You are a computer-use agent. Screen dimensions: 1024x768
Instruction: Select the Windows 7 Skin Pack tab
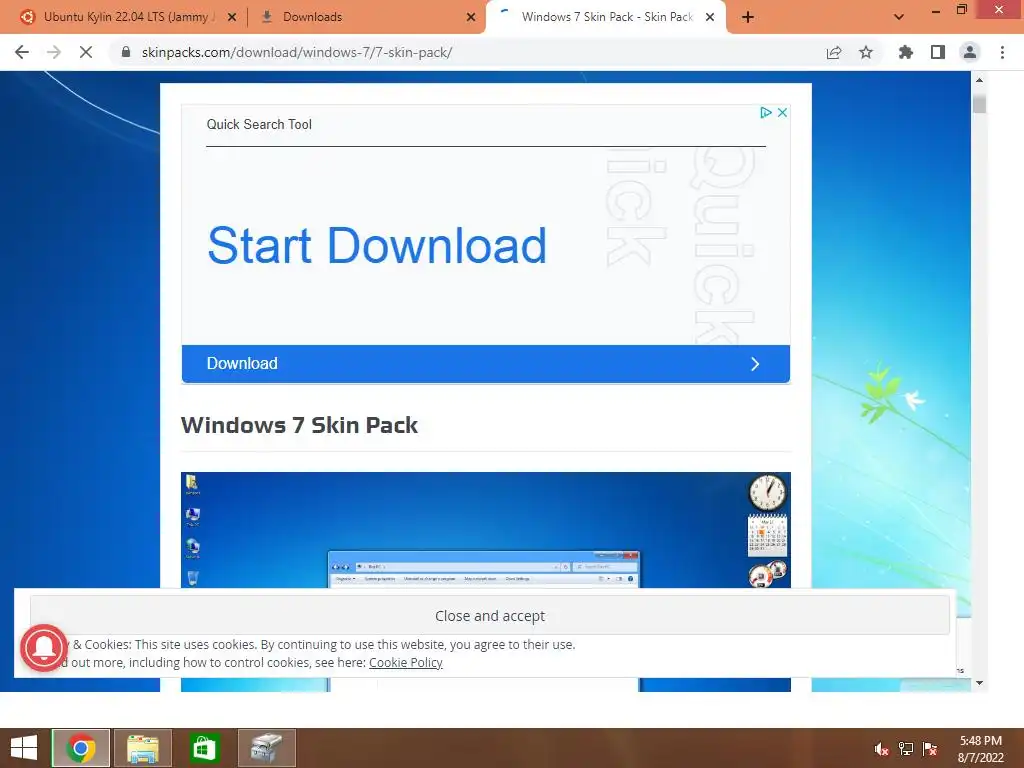coord(606,17)
